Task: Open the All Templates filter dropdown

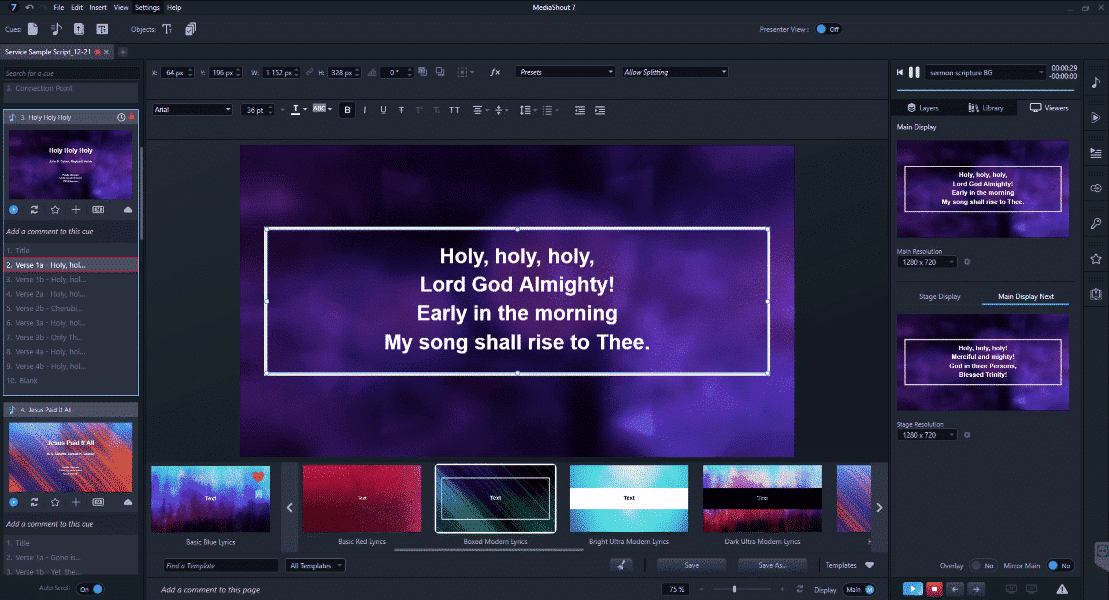Action: point(313,565)
